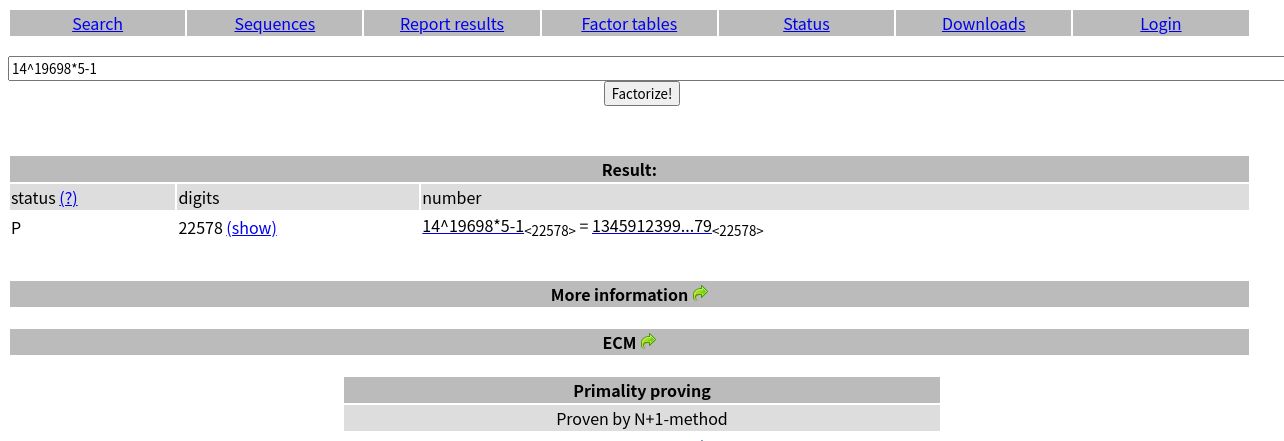Select the Proven by N+1-method row
The height and width of the screenshot is (441, 1284).
[x=642, y=419]
